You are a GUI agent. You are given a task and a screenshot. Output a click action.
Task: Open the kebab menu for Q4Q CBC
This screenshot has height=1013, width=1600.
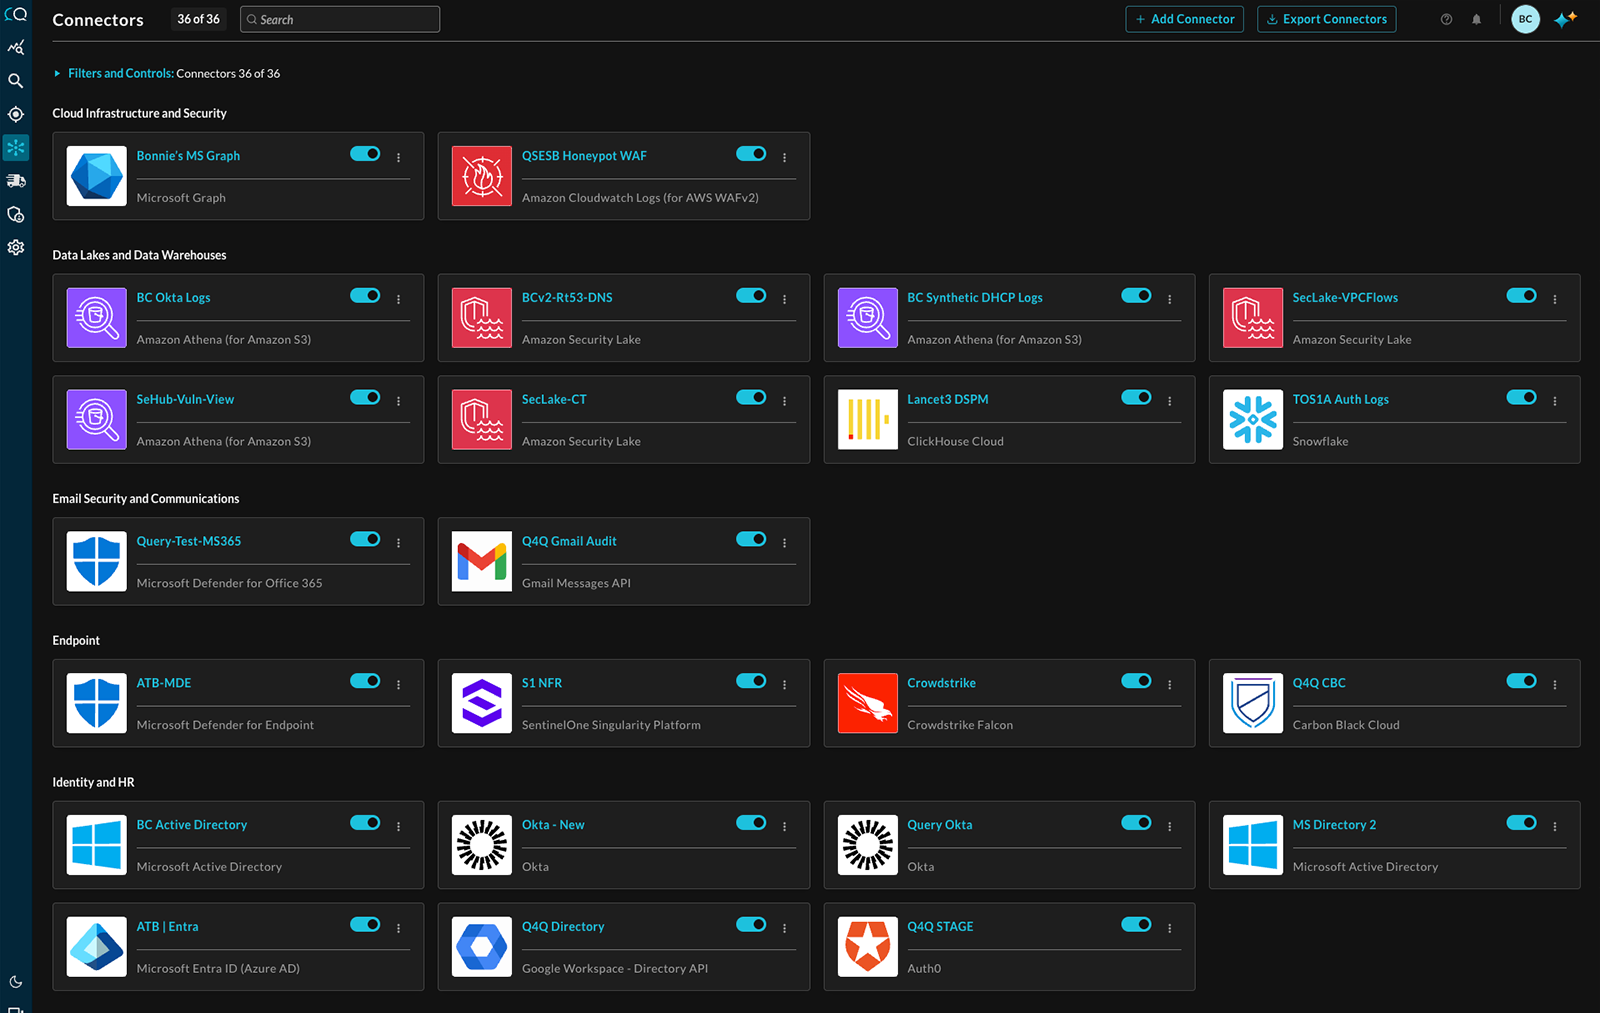[1554, 685]
